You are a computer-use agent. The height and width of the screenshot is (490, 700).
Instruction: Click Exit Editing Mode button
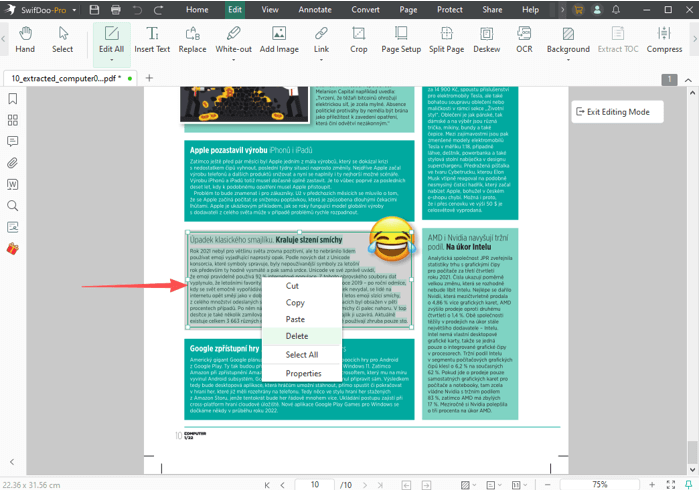point(617,112)
